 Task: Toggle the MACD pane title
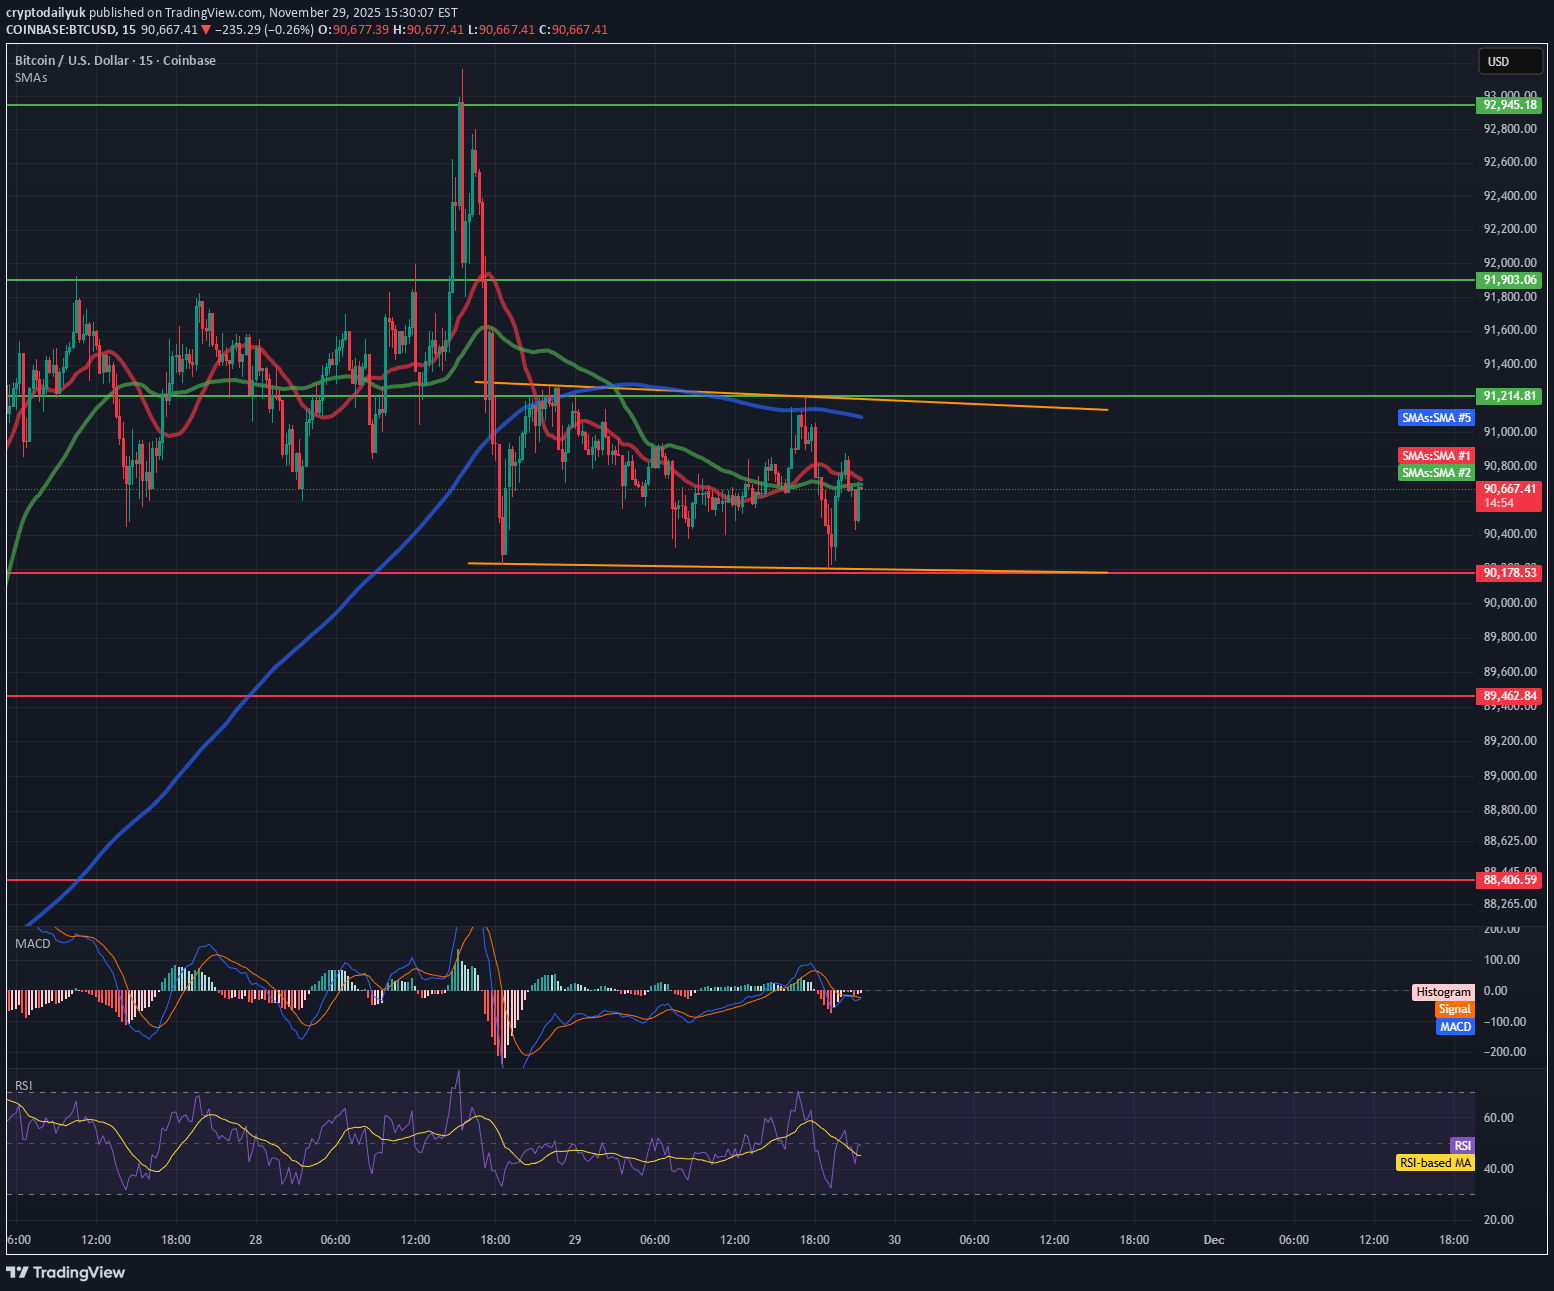pos(31,943)
